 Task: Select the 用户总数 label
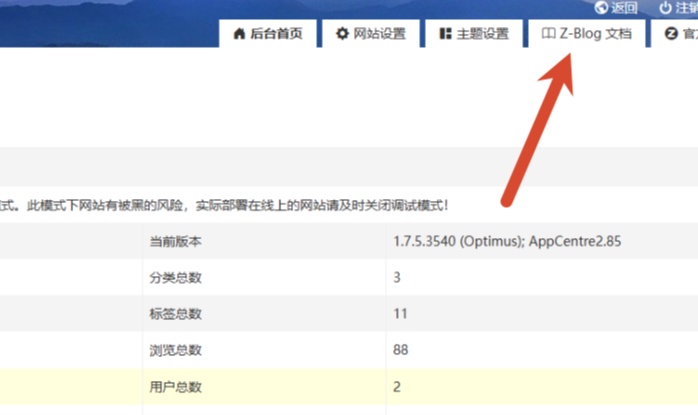click(x=175, y=387)
